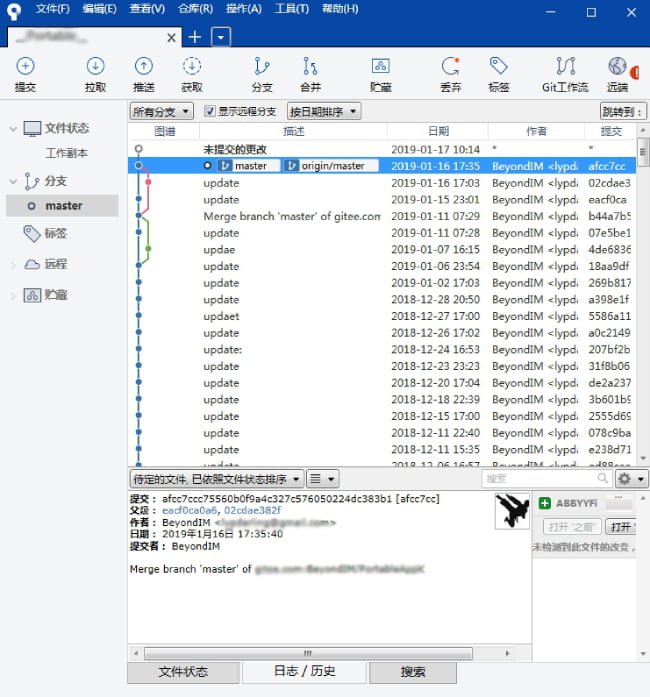Expand the 远程 section in the sidebar

13,265
